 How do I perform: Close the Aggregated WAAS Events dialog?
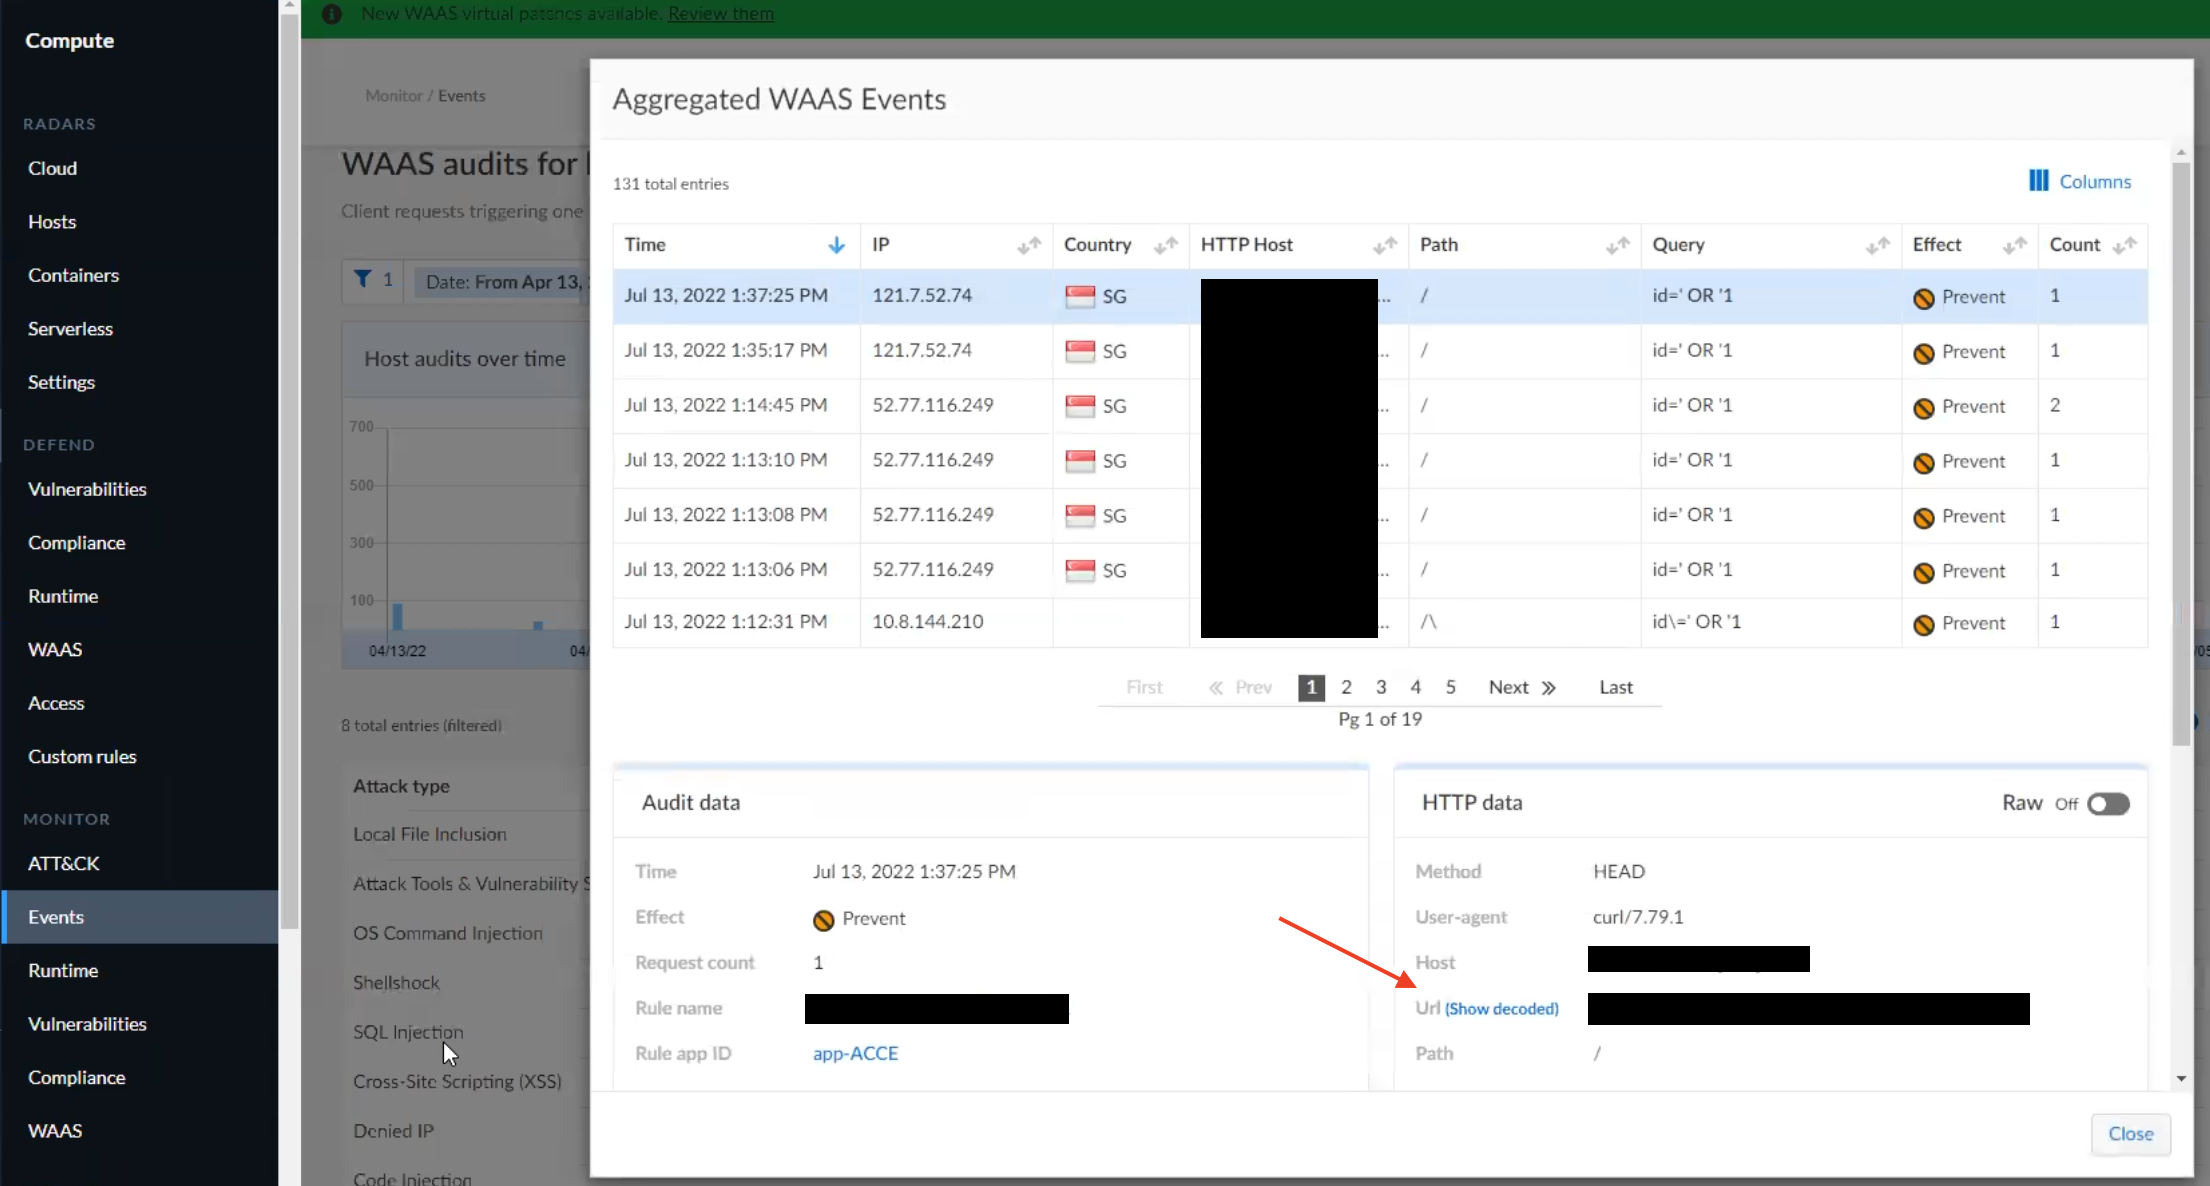(2130, 1134)
